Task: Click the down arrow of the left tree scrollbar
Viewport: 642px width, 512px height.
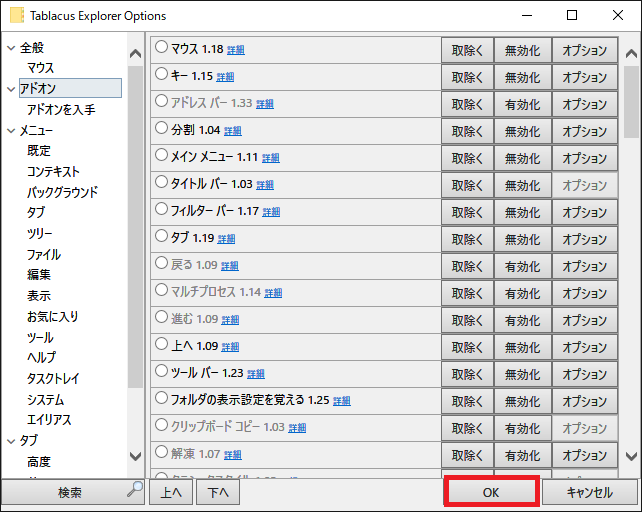Action: click(136, 456)
